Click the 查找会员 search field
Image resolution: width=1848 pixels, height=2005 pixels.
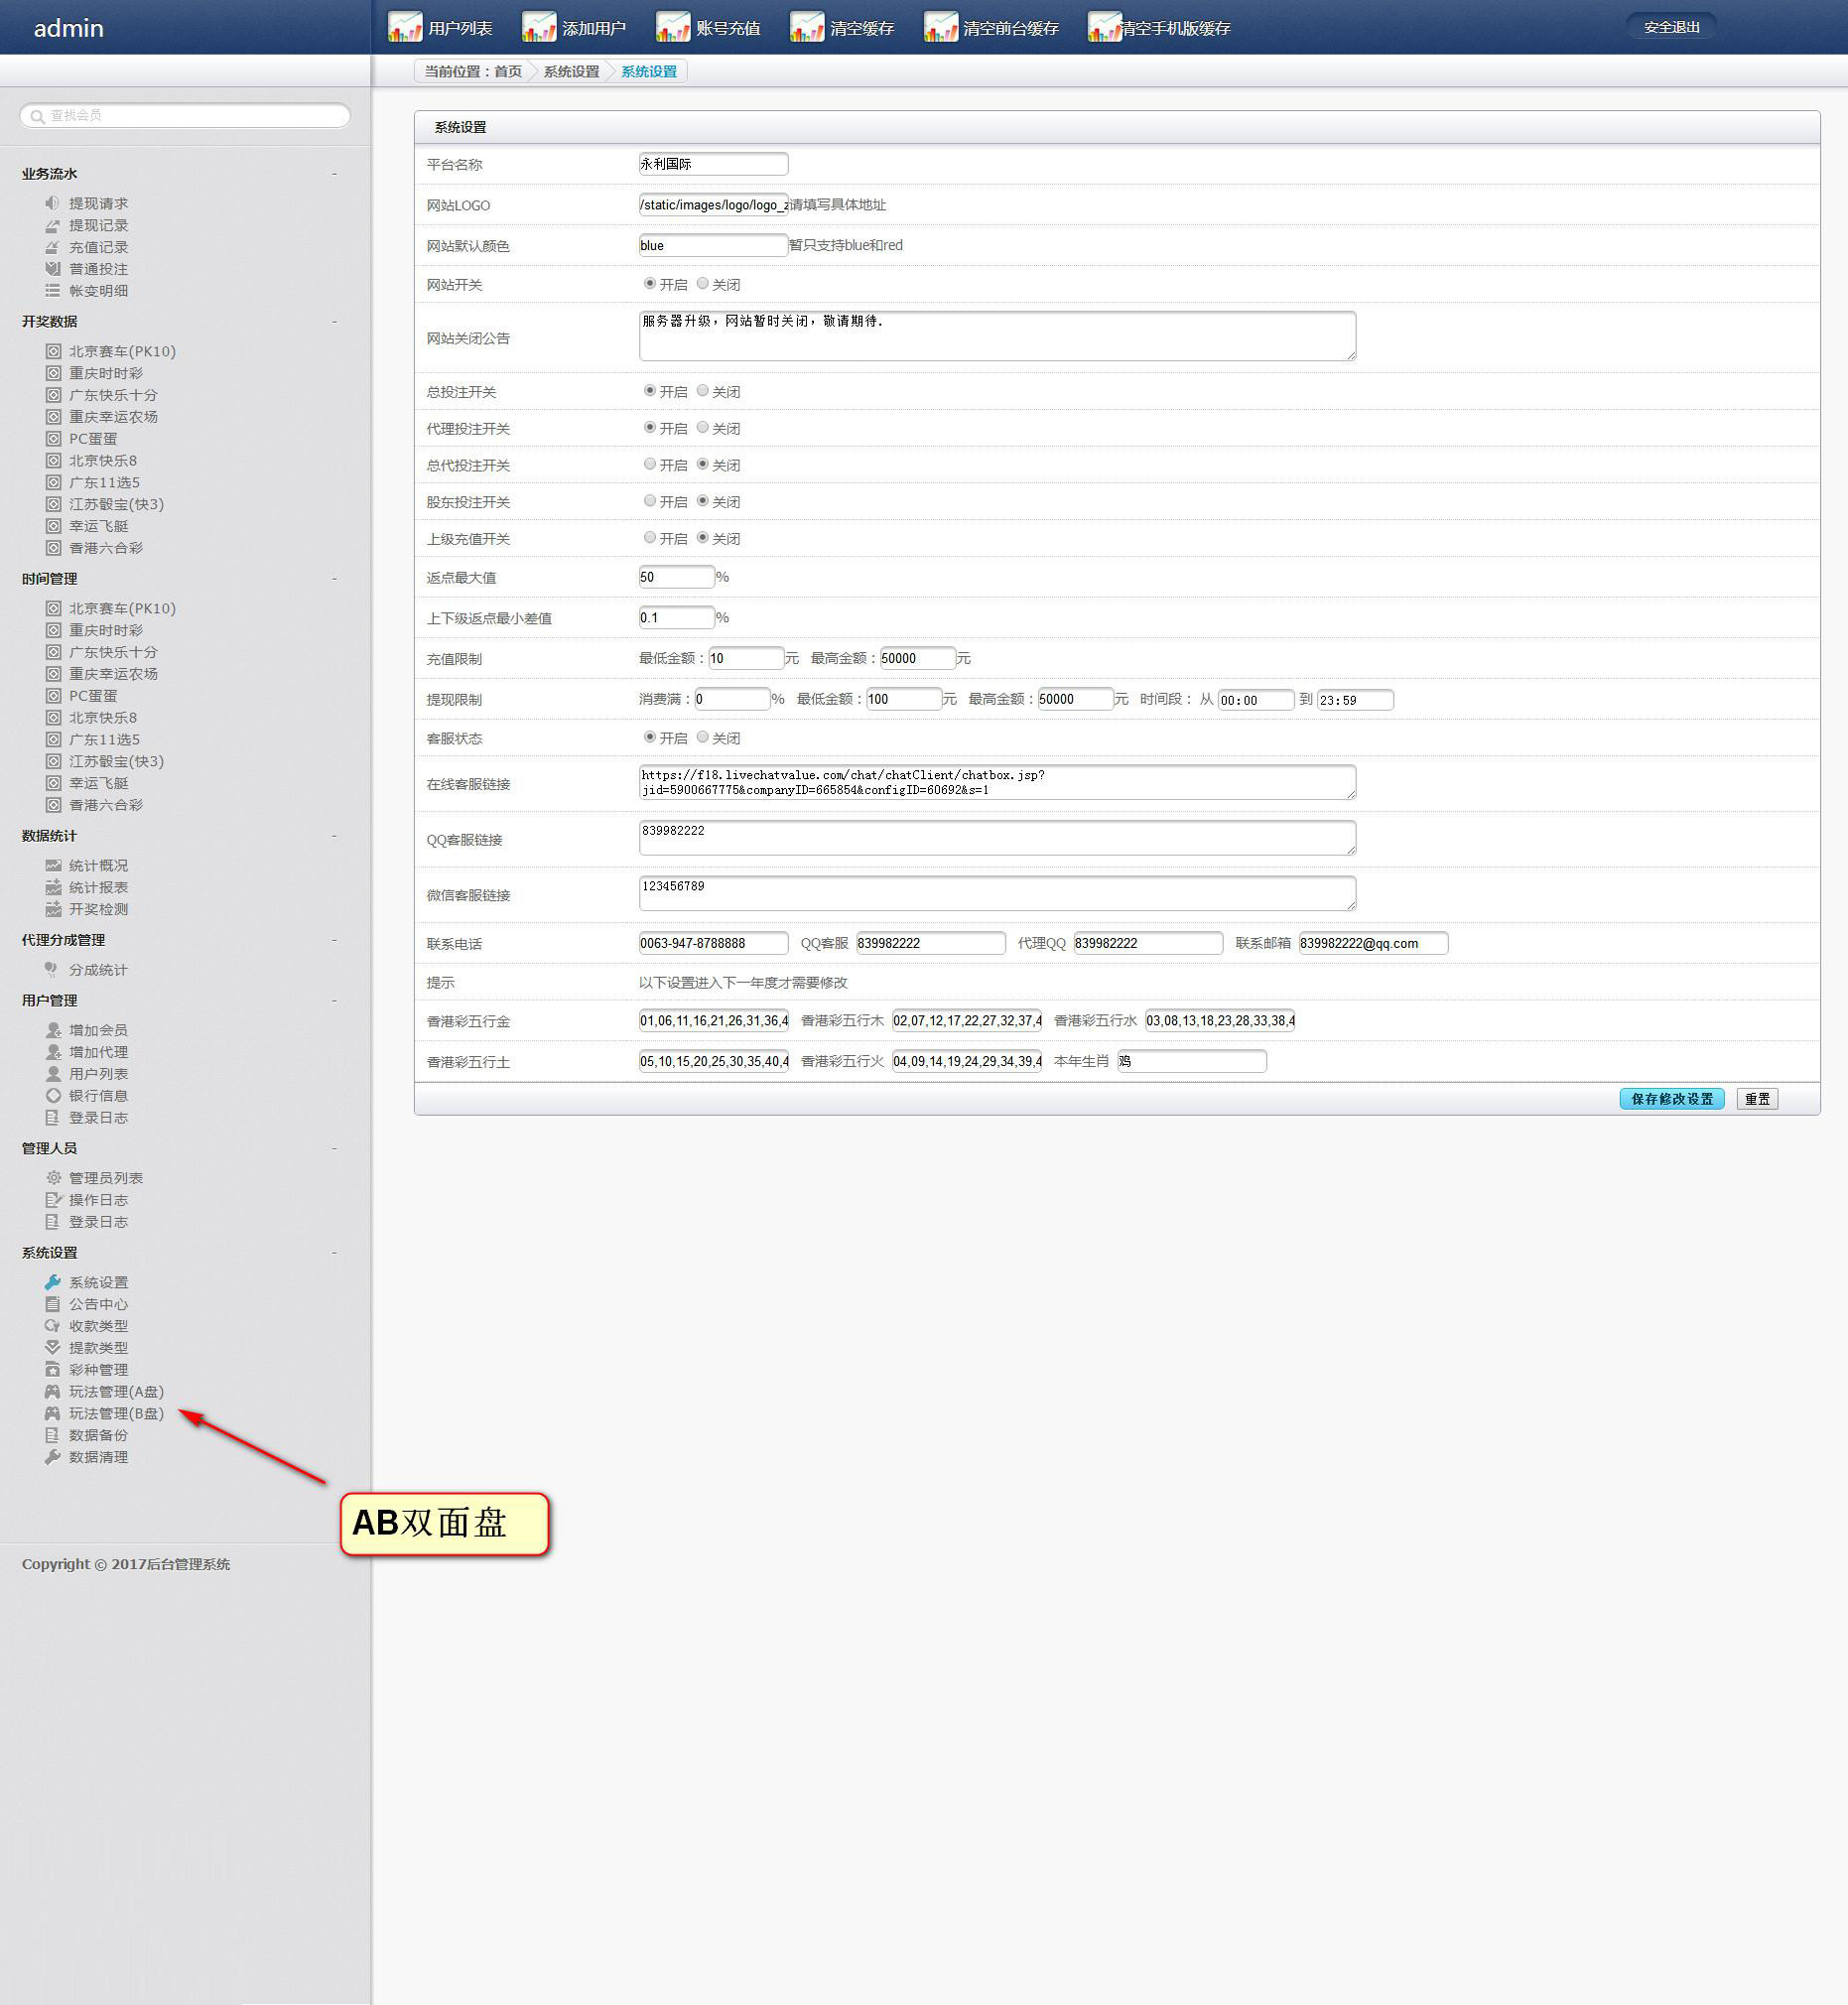coord(185,115)
